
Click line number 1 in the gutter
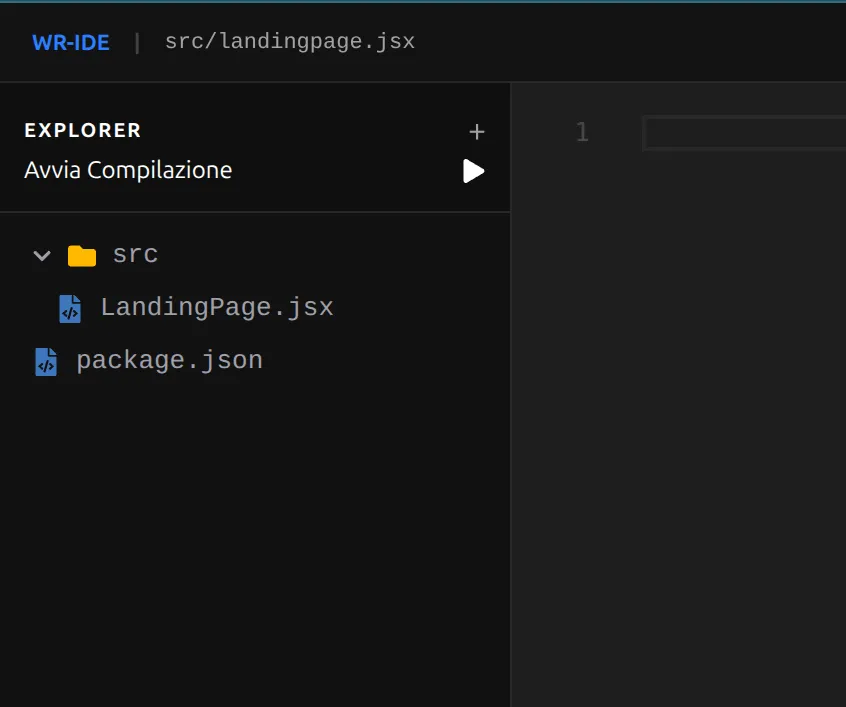click(582, 132)
